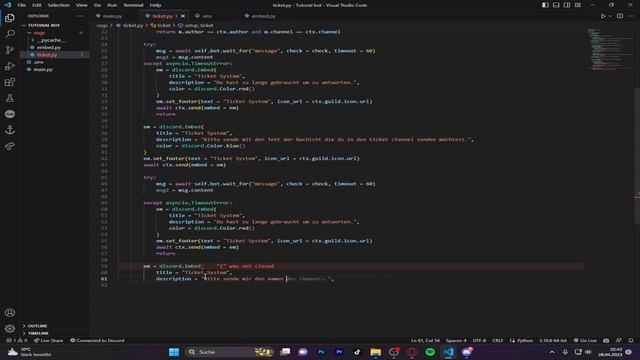Close the ticket.py editor tab
640x360 pixels.
pos(183,16)
